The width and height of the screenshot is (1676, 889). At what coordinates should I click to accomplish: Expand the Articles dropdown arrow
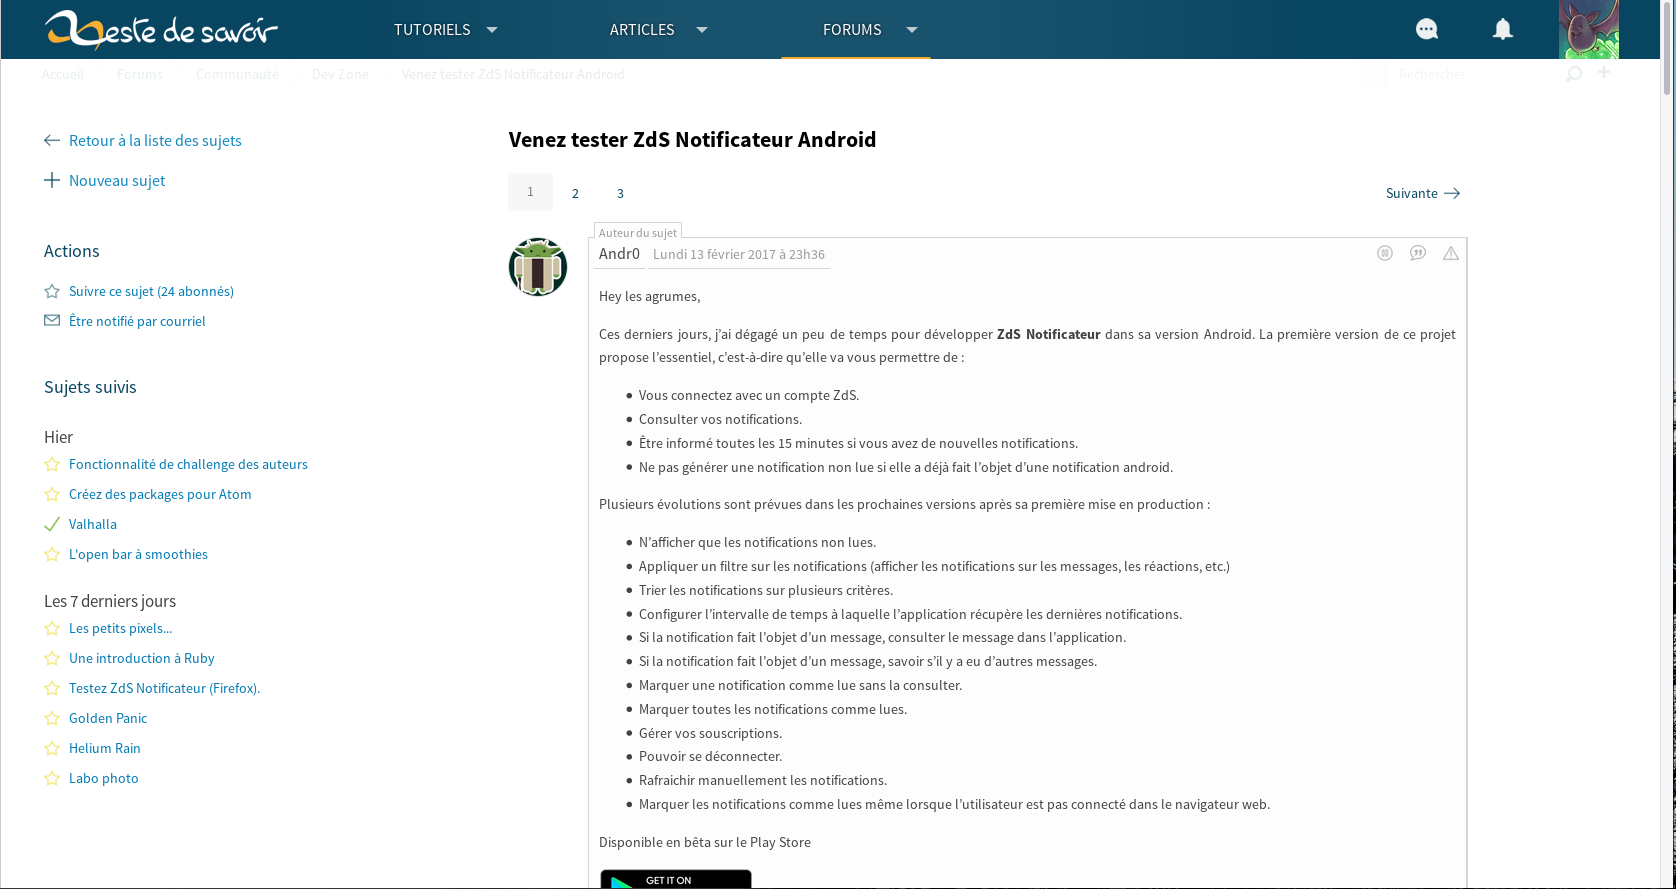702,30
